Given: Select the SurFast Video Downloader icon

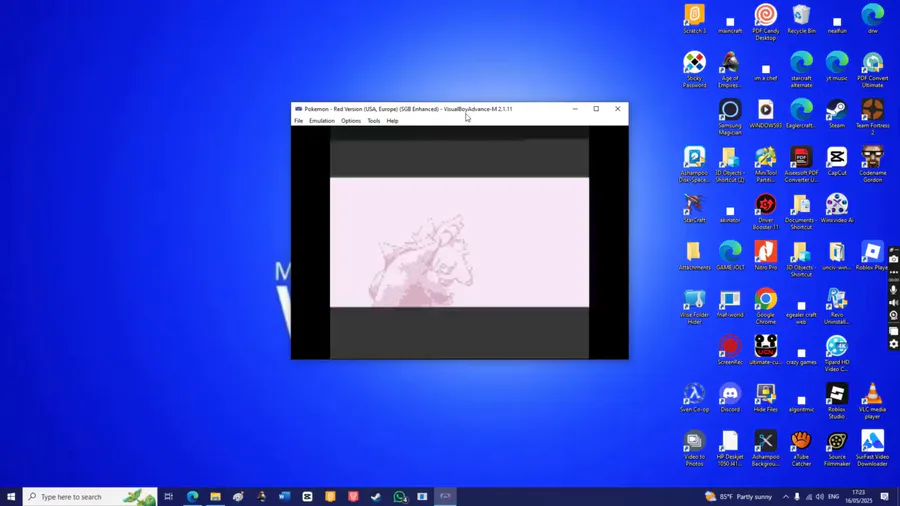Looking at the screenshot, I should pos(872,449).
